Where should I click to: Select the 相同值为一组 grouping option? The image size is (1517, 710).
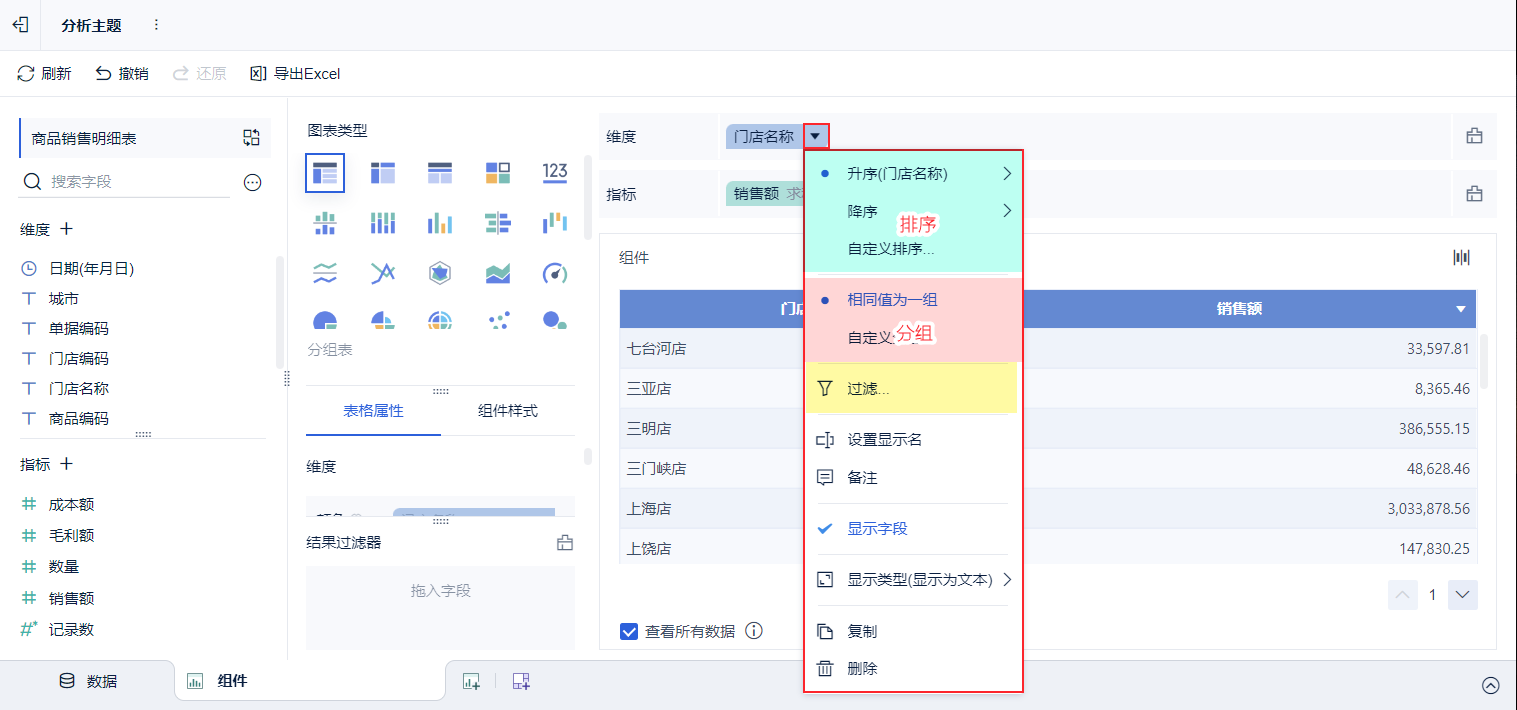click(x=913, y=300)
